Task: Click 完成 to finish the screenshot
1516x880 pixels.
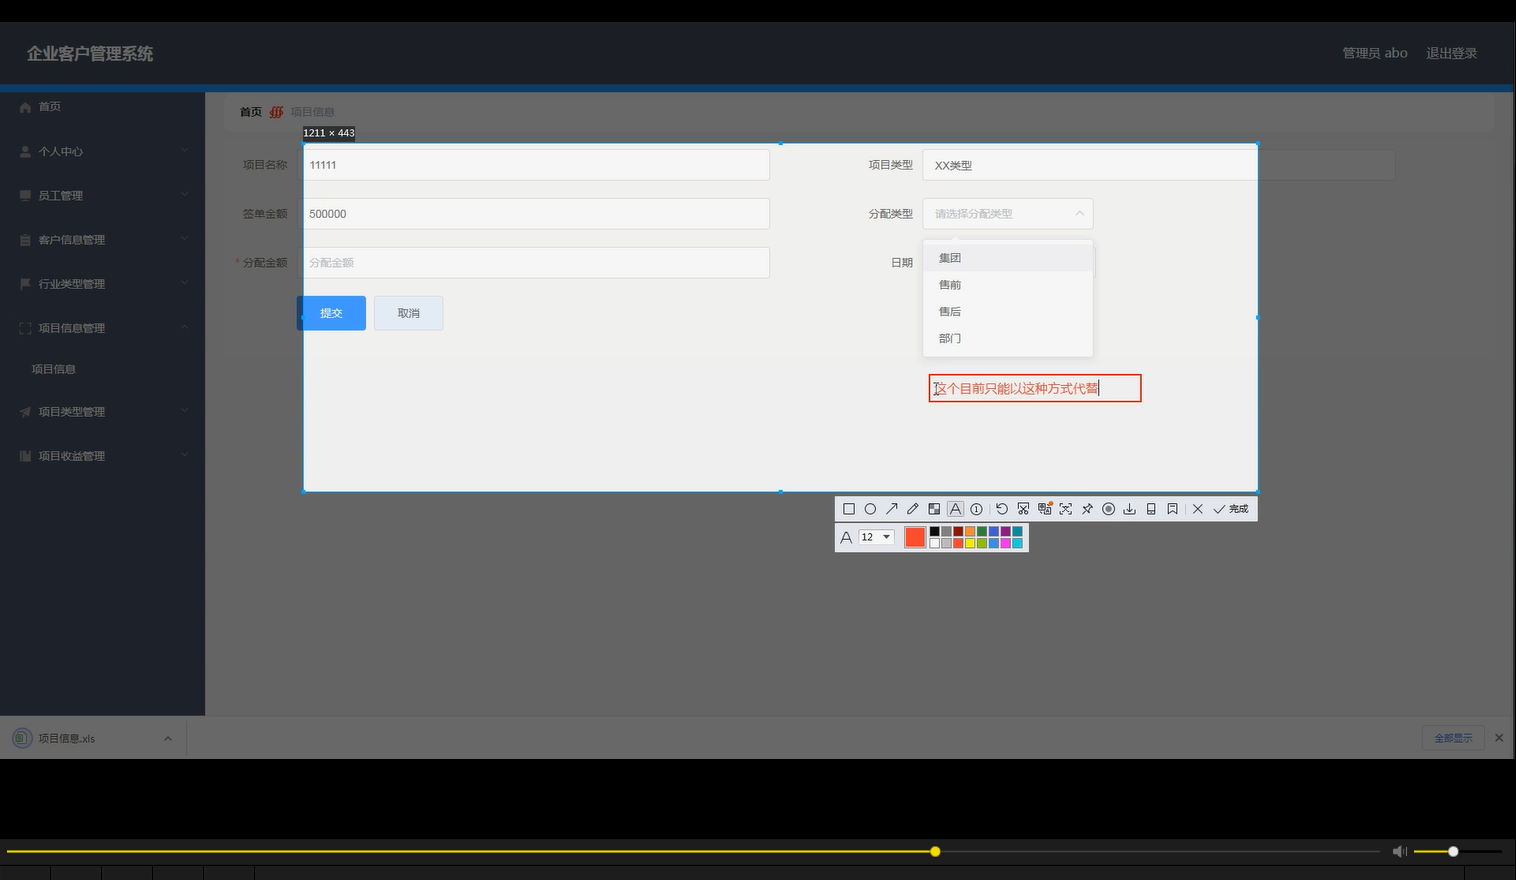Action: click(x=1231, y=509)
